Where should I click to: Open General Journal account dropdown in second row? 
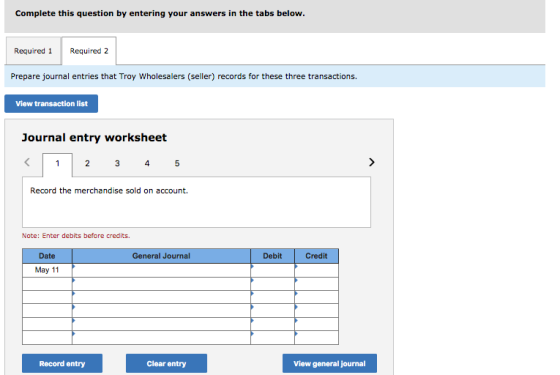pyautogui.click(x=161, y=284)
